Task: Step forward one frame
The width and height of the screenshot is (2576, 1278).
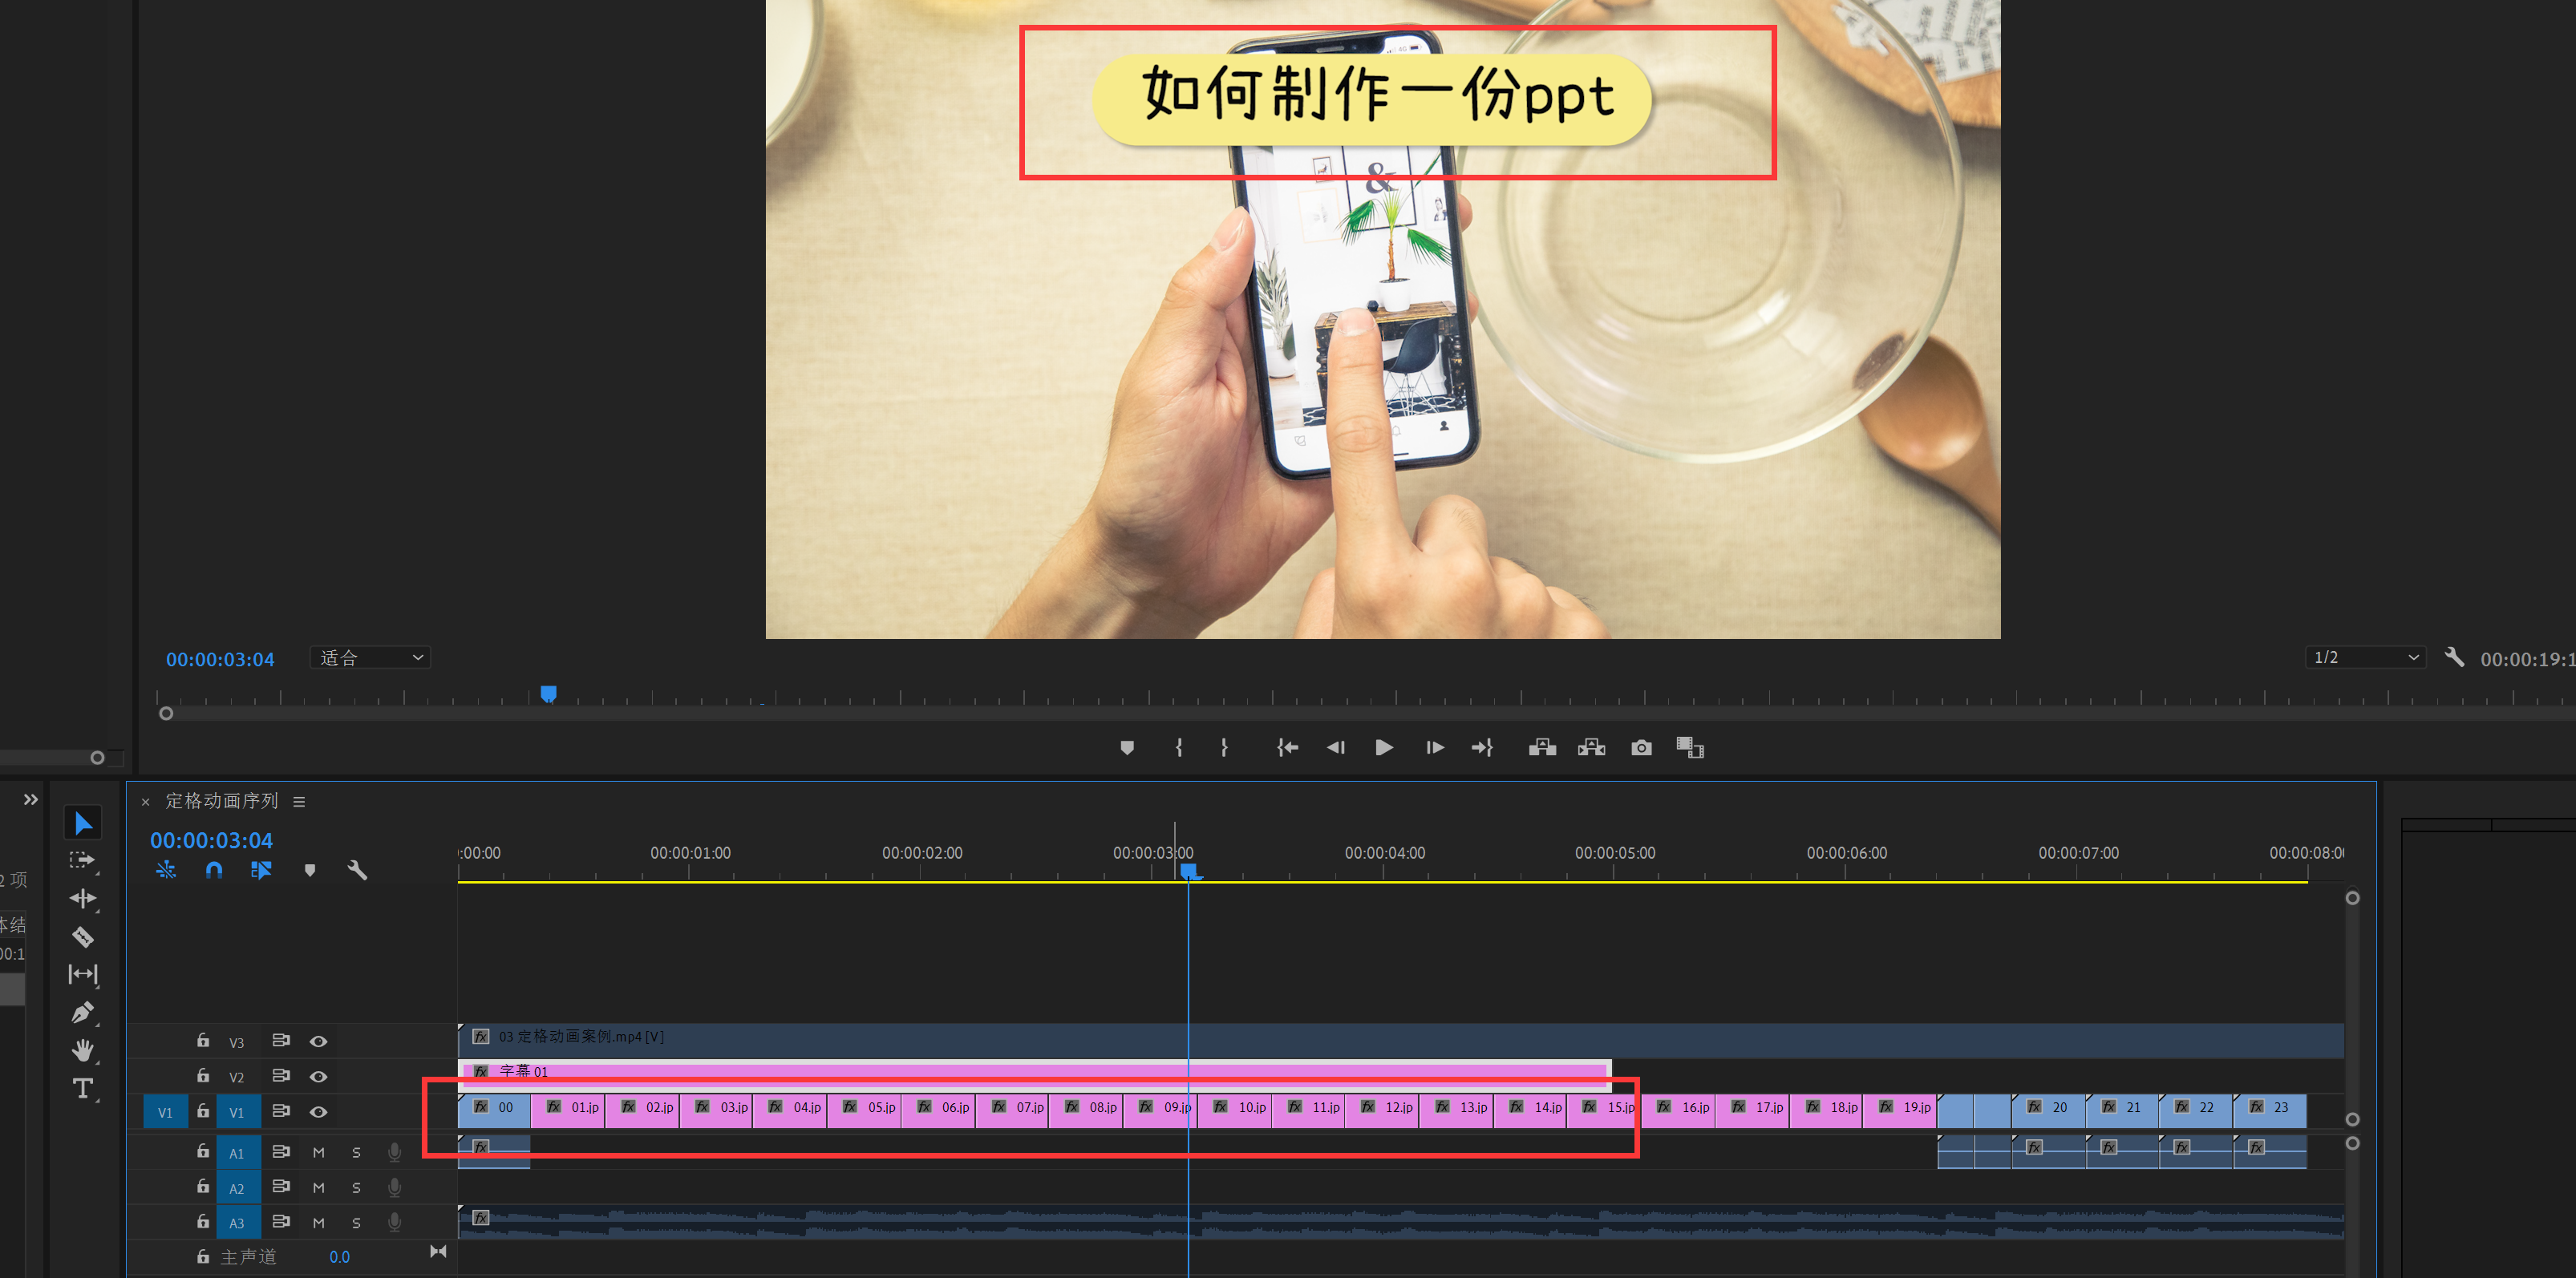Action: [1434, 747]
